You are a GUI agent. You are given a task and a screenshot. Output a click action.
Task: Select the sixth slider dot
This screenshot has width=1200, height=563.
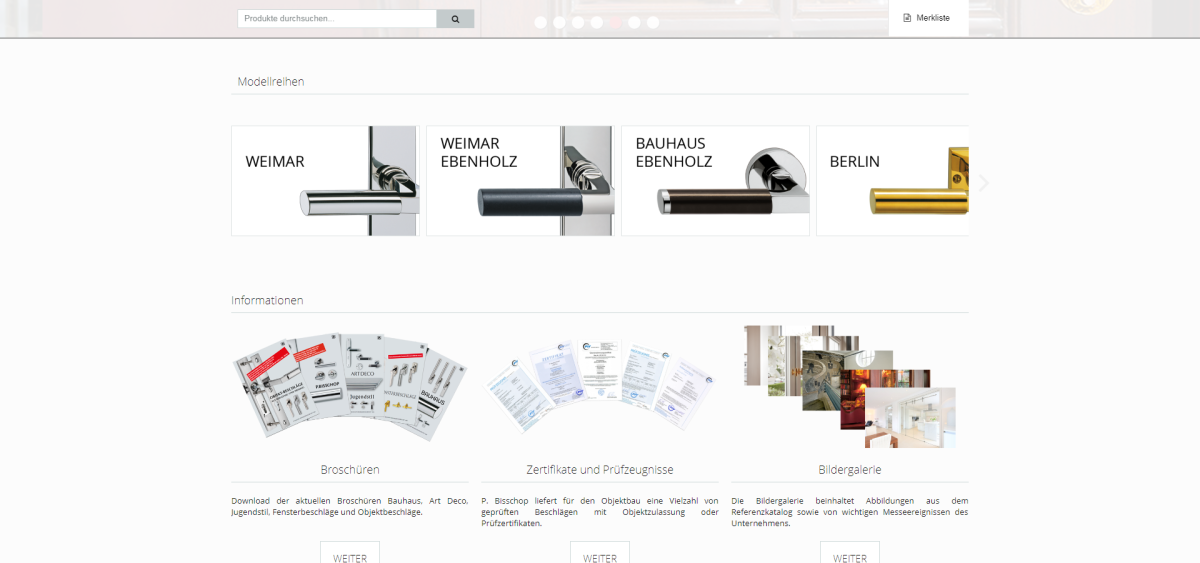[x=634, y=22]
